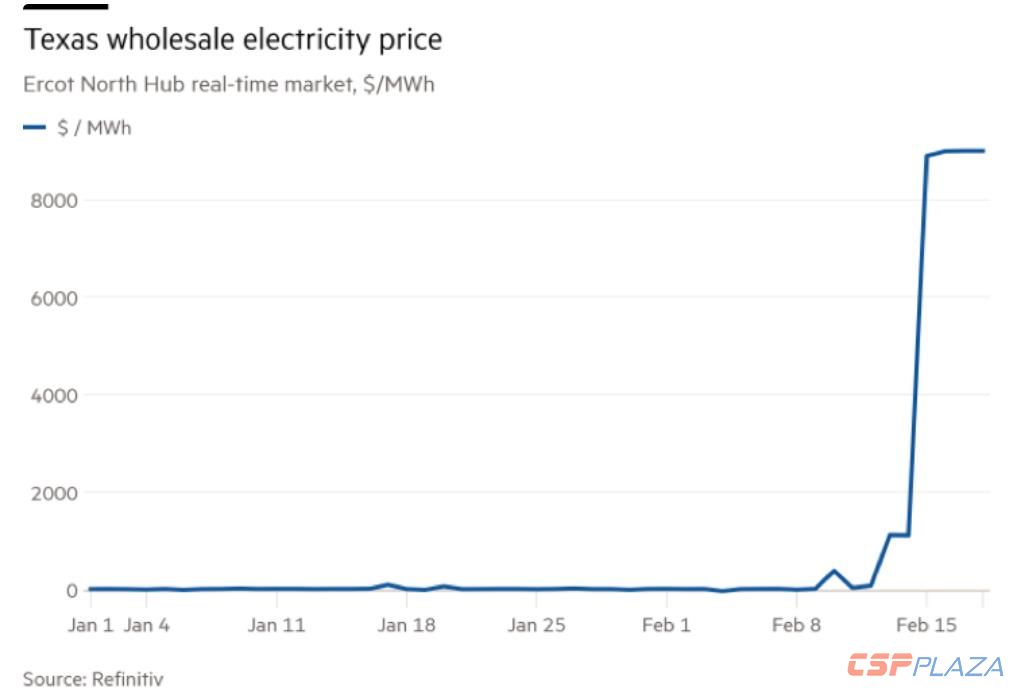
Task: Click the Ercot North Hub subtitle text
Action: click(229, 84)
